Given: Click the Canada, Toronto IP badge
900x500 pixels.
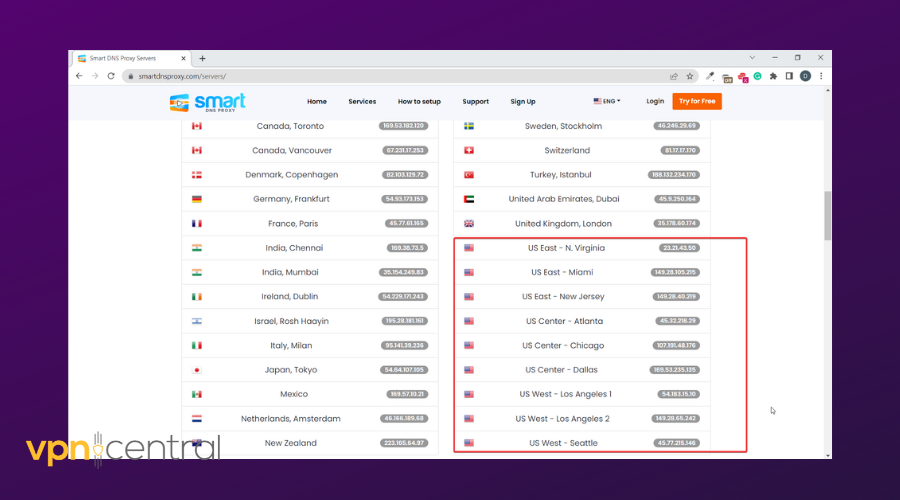Looking at the screenshot, I should tap(404, 126).
